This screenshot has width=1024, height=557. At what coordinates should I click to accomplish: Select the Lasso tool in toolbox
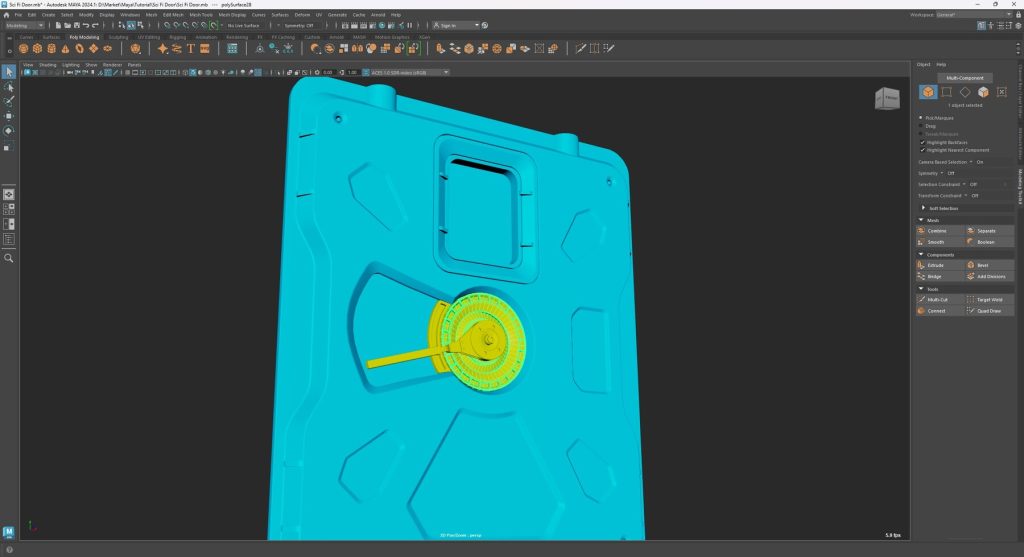click(x=8, y=87)
